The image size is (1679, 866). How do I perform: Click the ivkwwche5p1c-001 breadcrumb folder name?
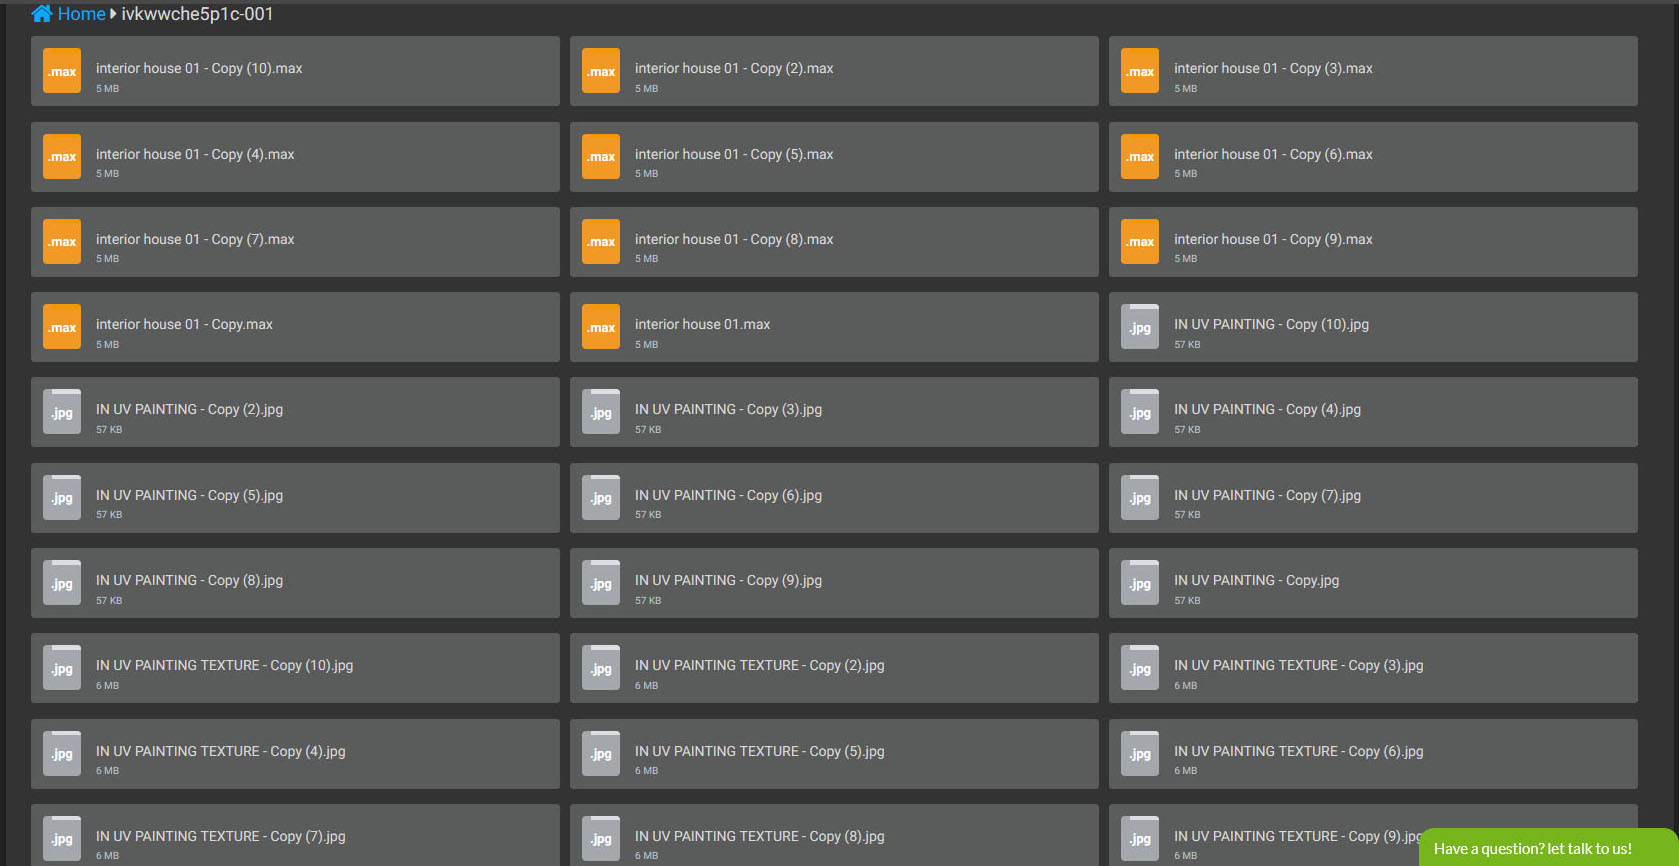(197, 14)
